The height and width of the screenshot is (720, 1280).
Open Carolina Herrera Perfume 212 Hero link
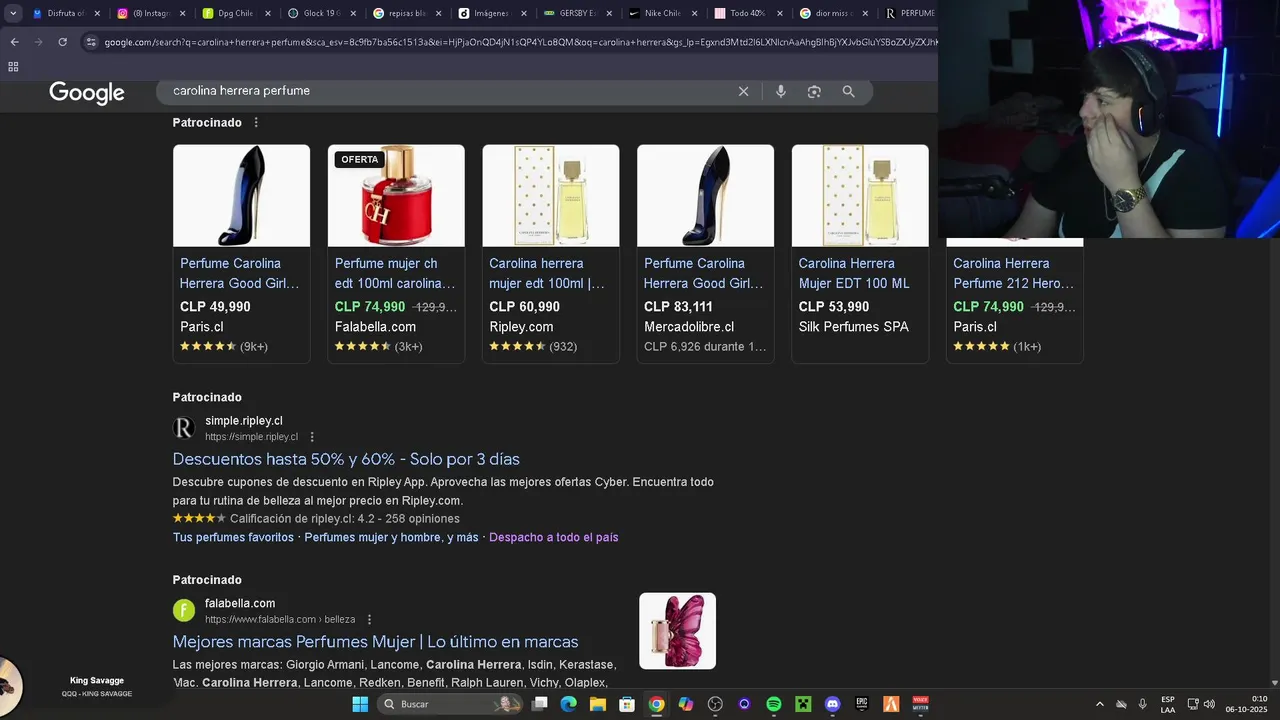click(1014, 273)
